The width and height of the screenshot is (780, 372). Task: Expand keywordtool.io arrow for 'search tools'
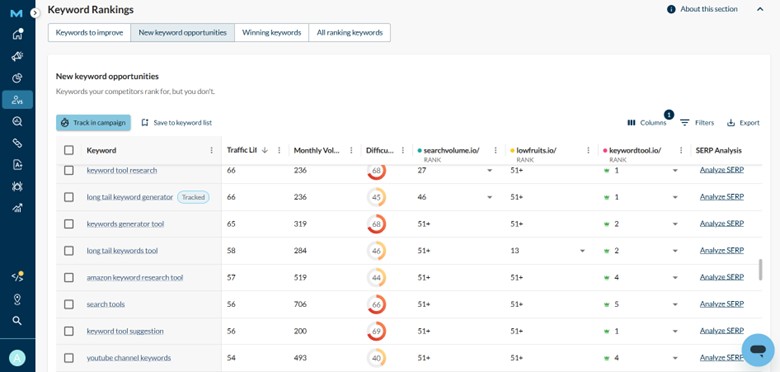pos(675,305)
